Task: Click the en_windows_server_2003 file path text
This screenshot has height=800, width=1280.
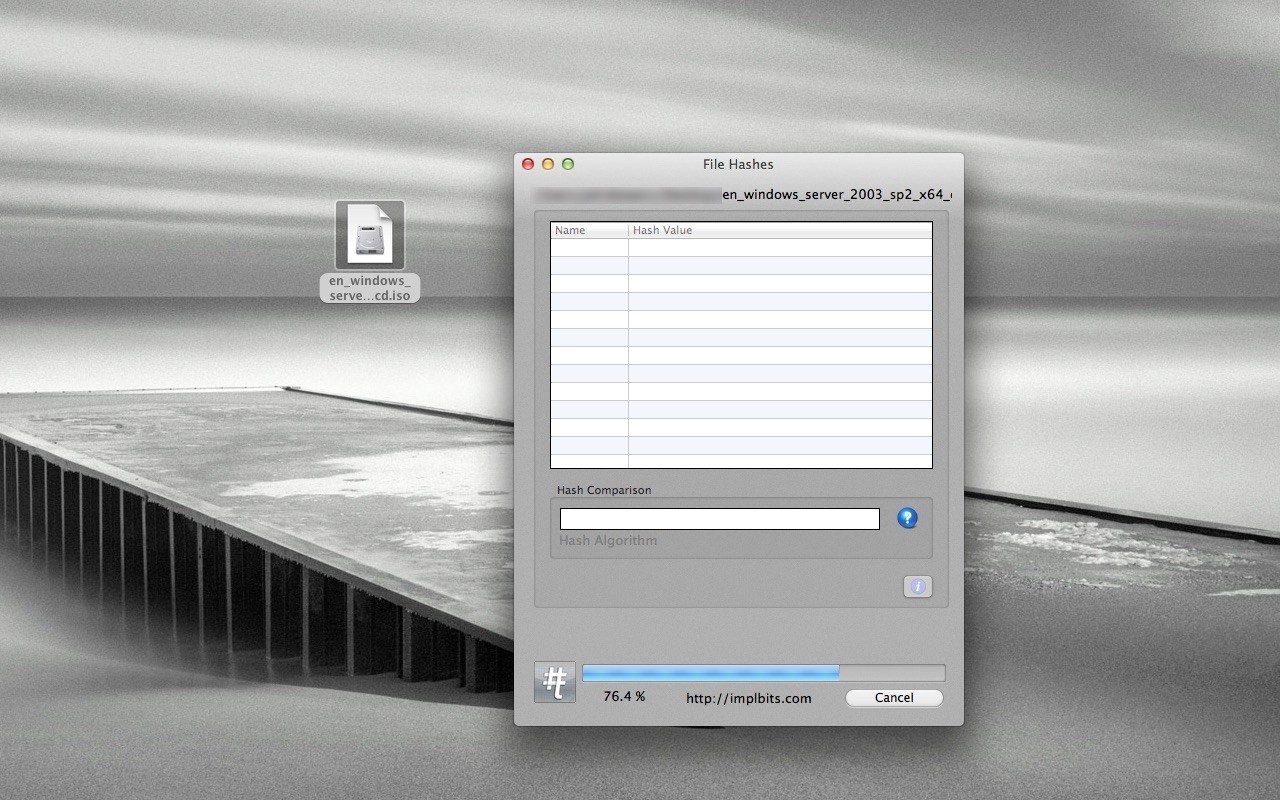Action: [x=835, y=194]
